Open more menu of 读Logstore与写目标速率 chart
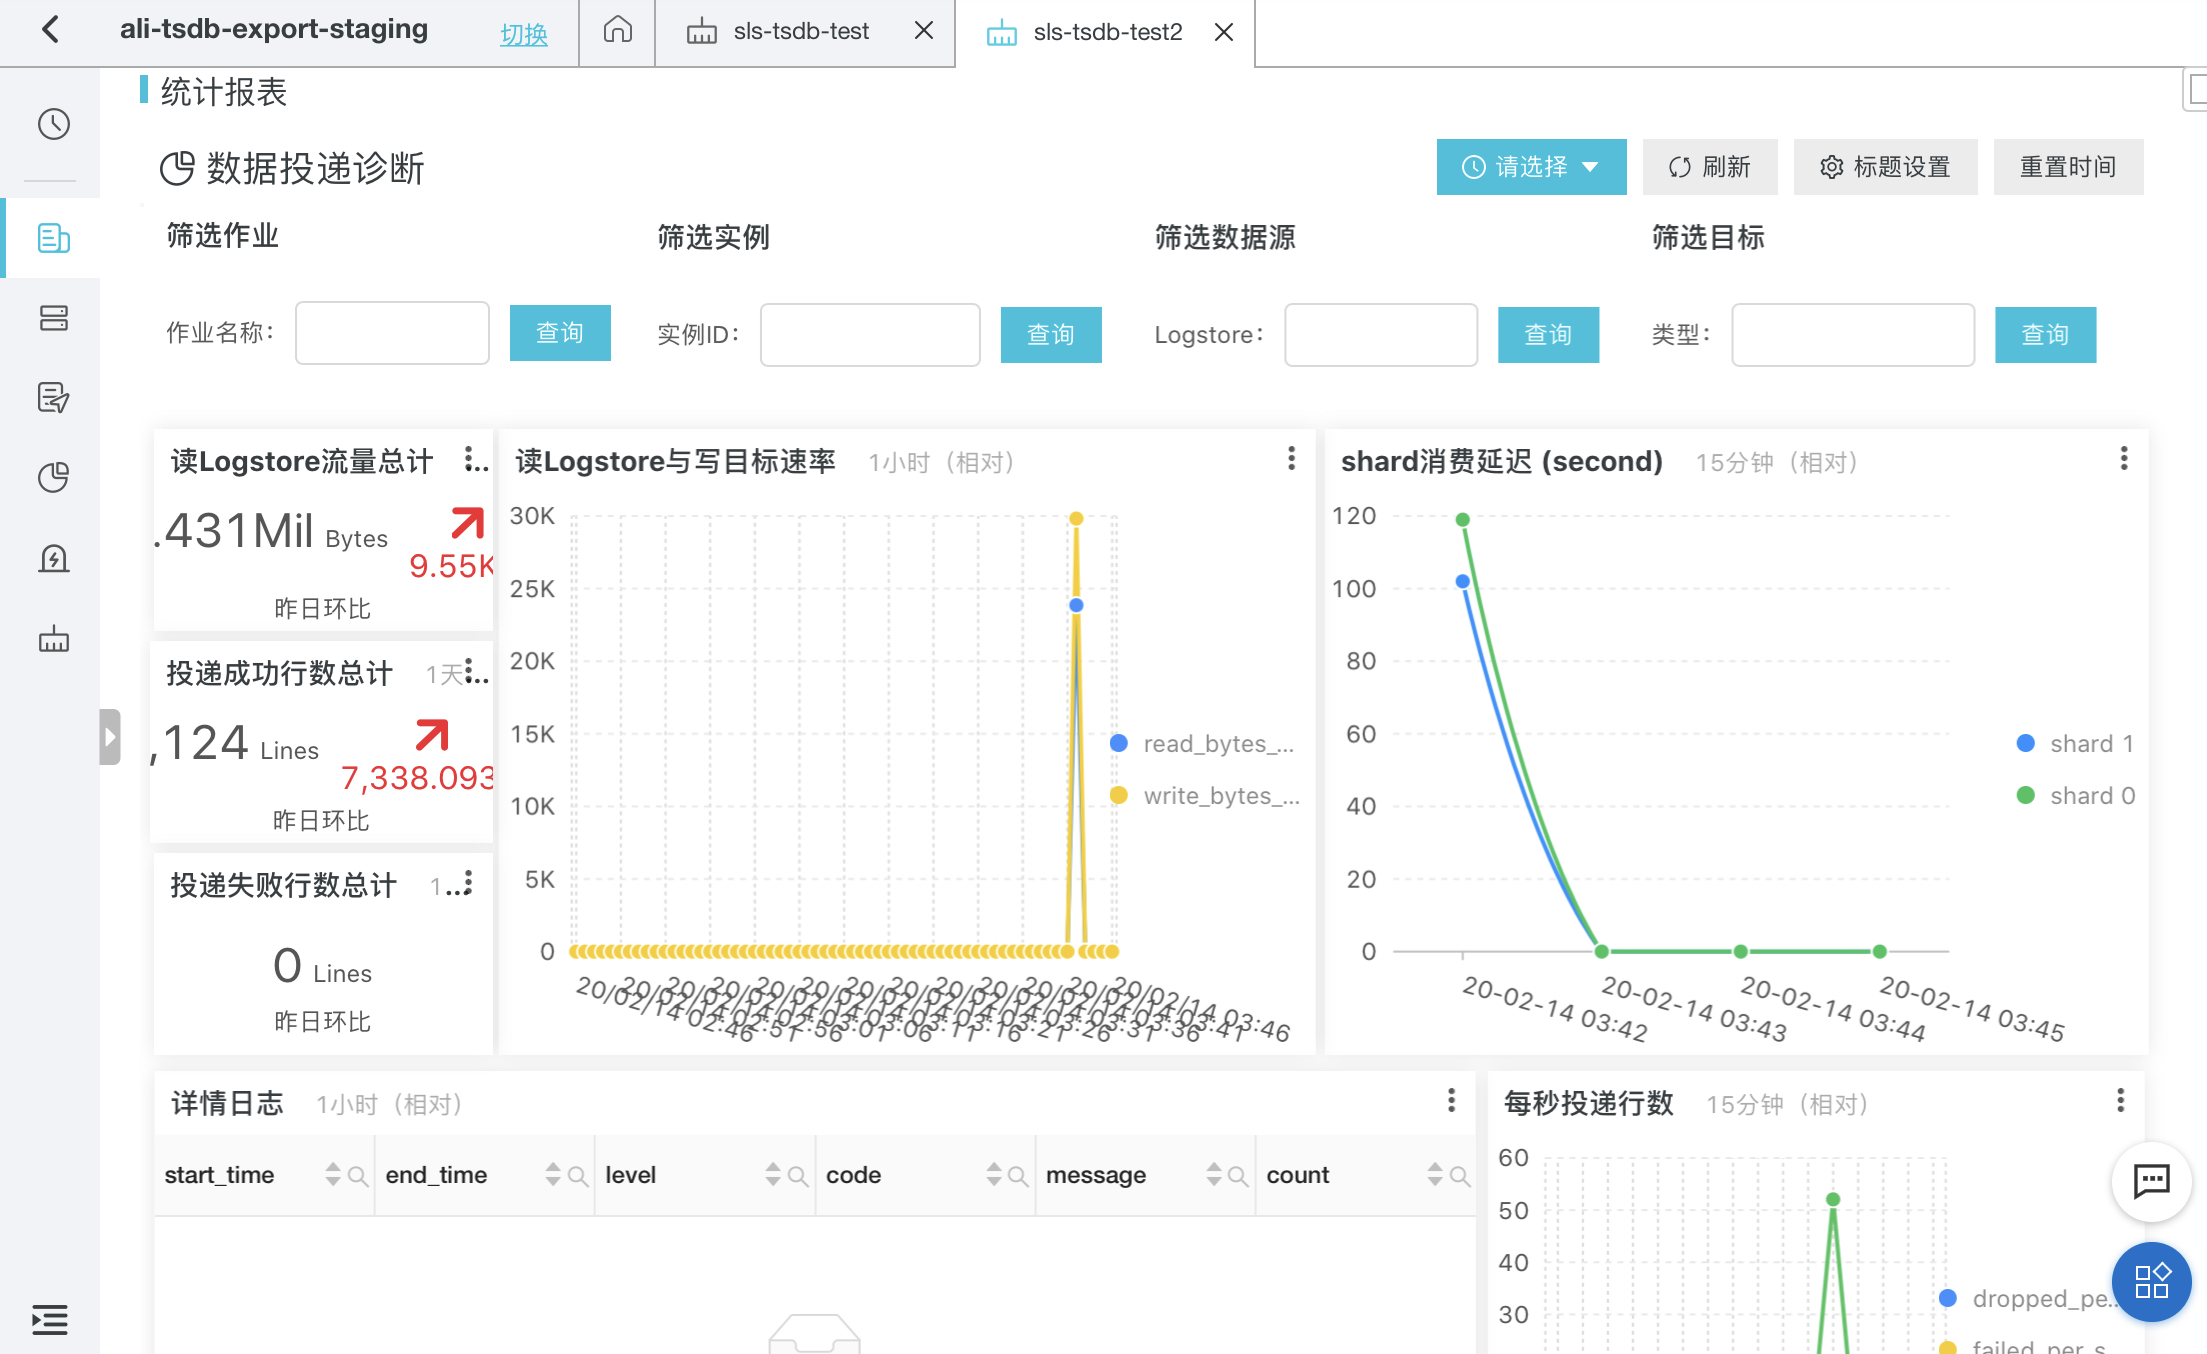The height and width of the screenshot is (1354, 2207). click(x=1291, y=459)
